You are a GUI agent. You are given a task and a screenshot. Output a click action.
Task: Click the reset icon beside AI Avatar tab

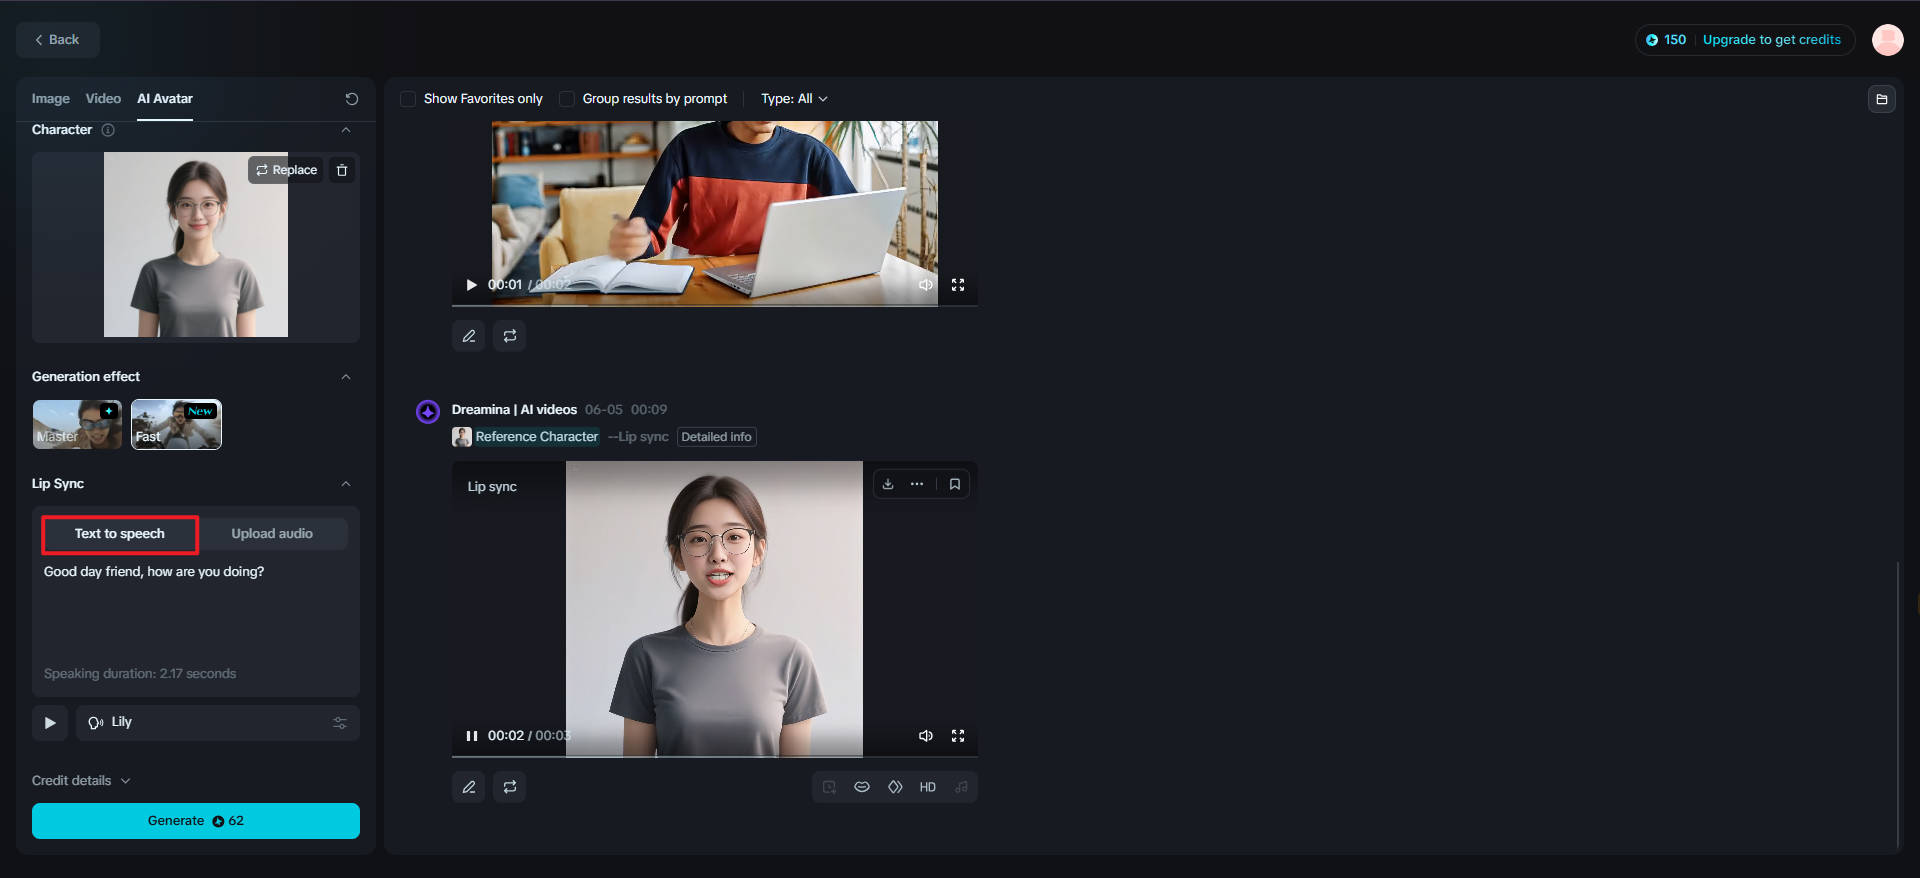click(x=352, y=99)
